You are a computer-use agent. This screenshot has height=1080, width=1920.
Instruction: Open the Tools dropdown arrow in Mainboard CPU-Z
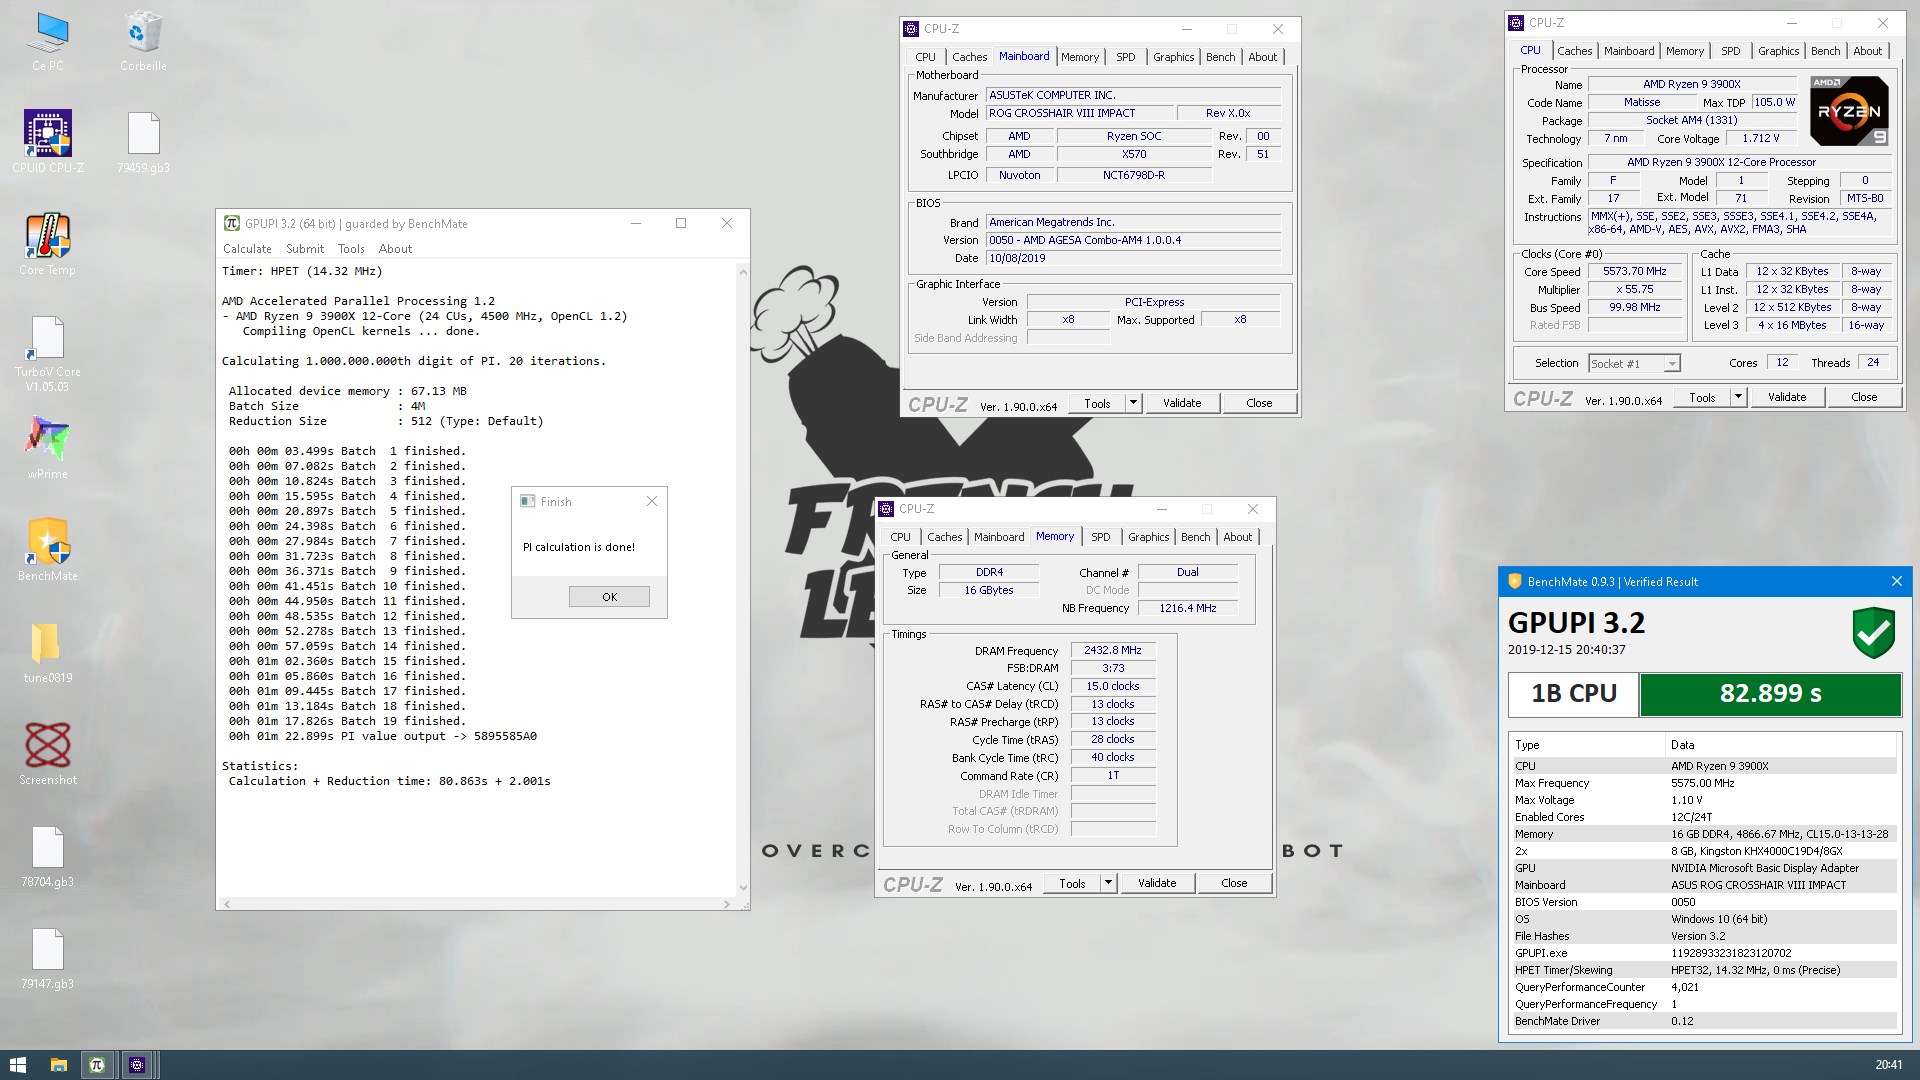click(x=1133, y=403)
